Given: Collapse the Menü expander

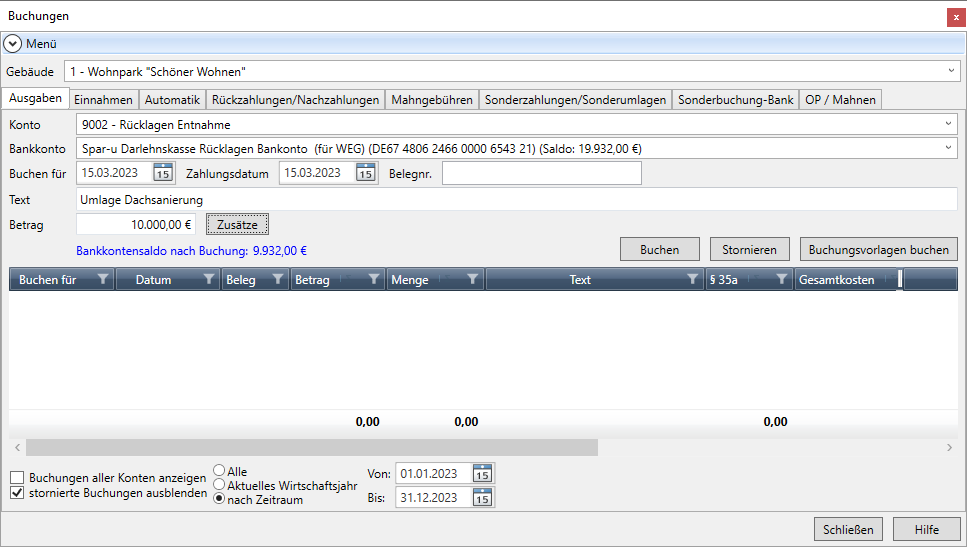Looking at the screenshot, I should point(13,44).
